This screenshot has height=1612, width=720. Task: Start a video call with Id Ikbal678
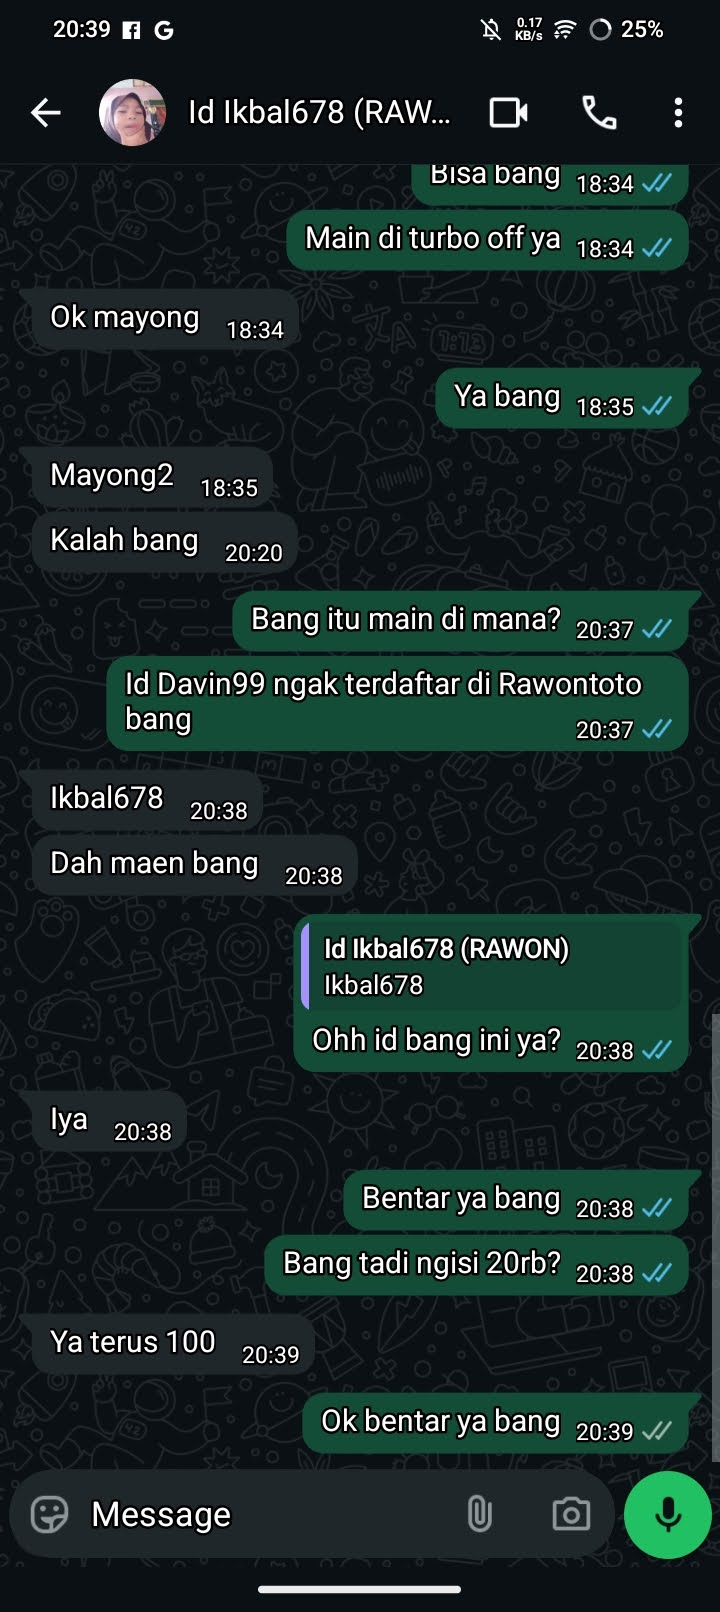(509, 113)
